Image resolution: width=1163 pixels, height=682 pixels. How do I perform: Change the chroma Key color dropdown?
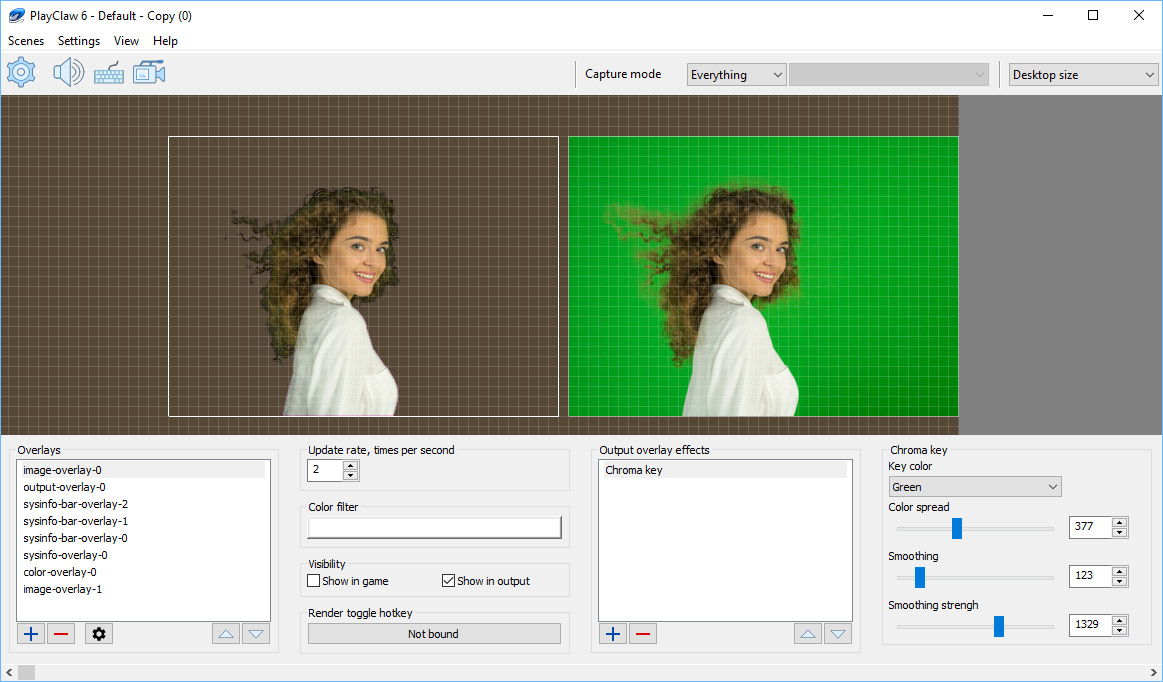coord(974,486)
